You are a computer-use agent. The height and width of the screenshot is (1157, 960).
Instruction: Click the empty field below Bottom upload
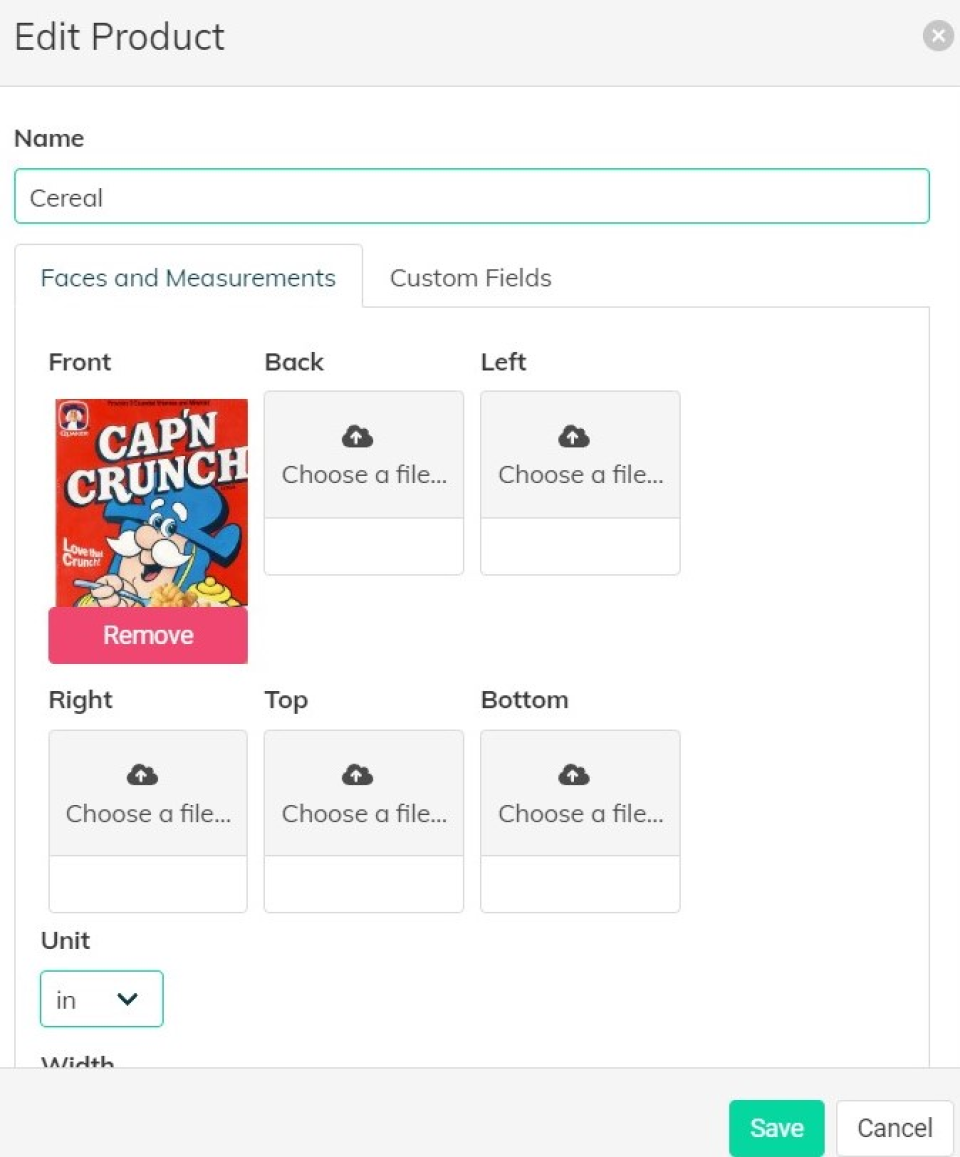pyautogui.click(x=580, y=884)
